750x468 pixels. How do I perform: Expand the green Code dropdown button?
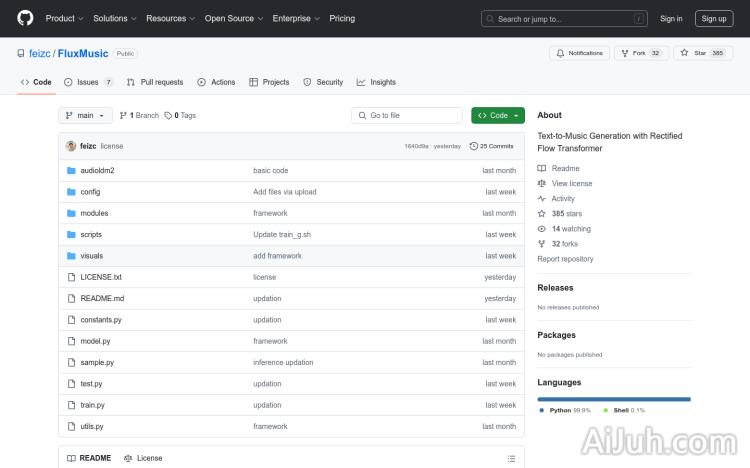[498, 115]
